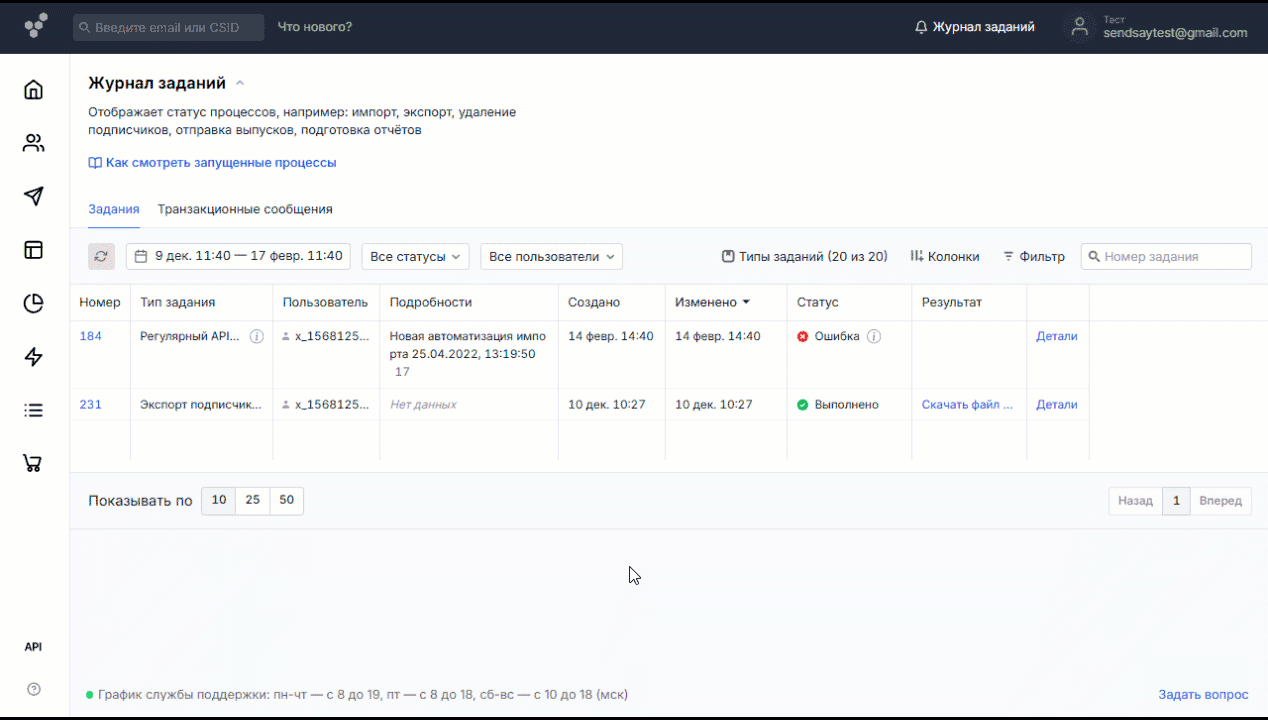
Task: Open the home icon in sidebar
Action: tap(34, 90)
